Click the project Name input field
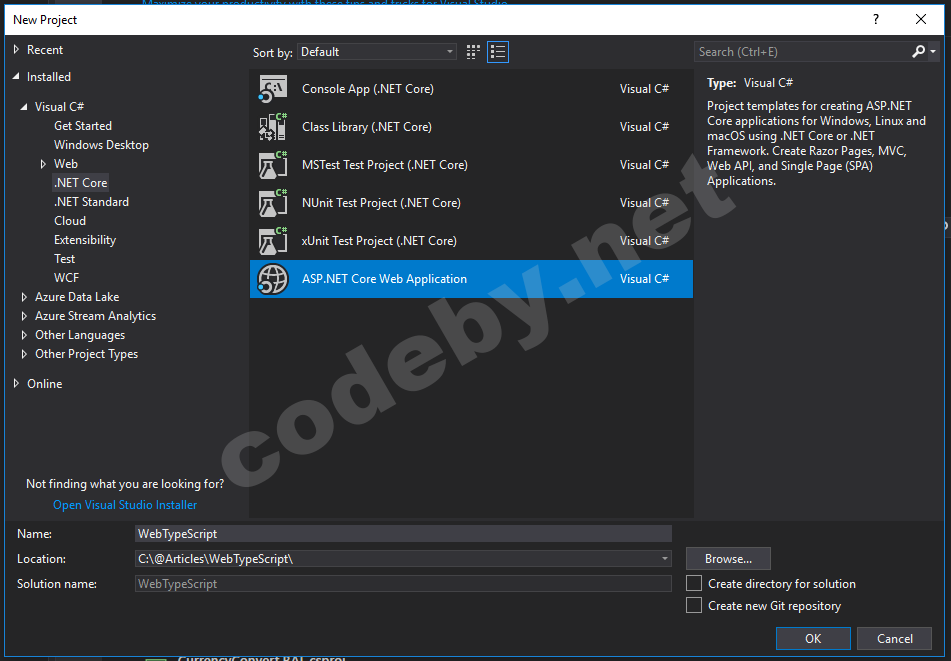951x661 pixels. coord(403,534)
